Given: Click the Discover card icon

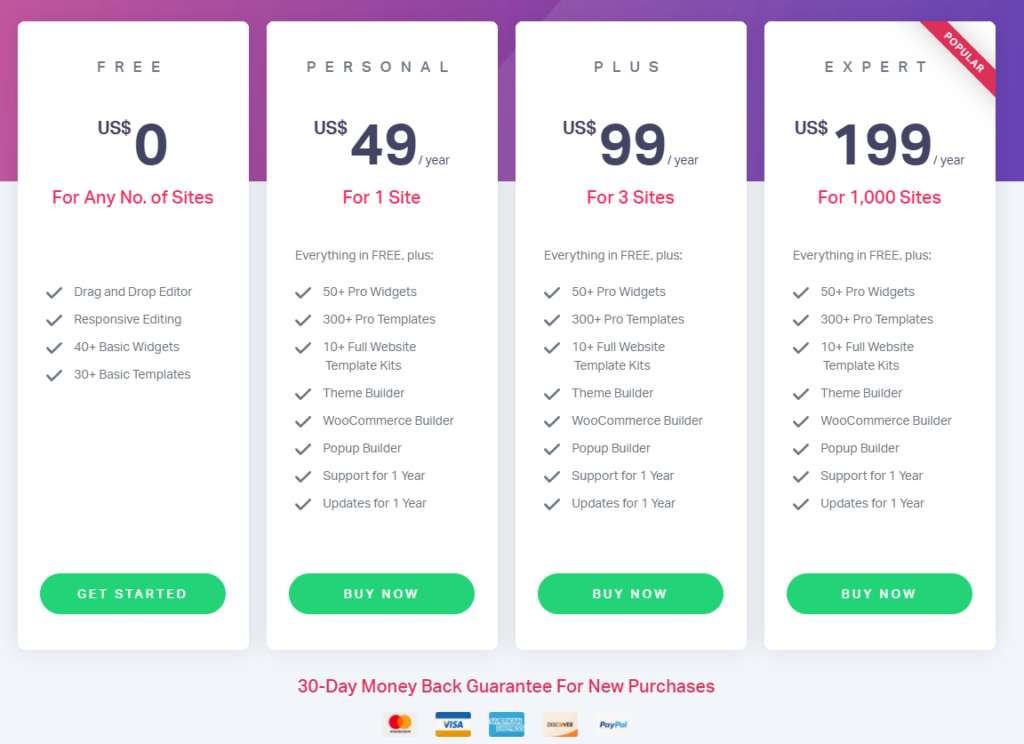Looking at the screenshot, I should point(560,724).
